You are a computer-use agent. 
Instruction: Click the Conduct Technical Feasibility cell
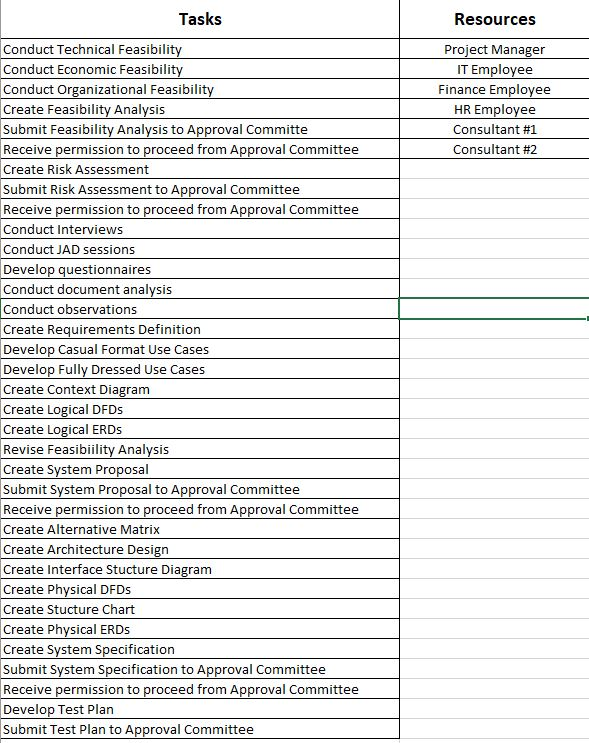point(200,49)
